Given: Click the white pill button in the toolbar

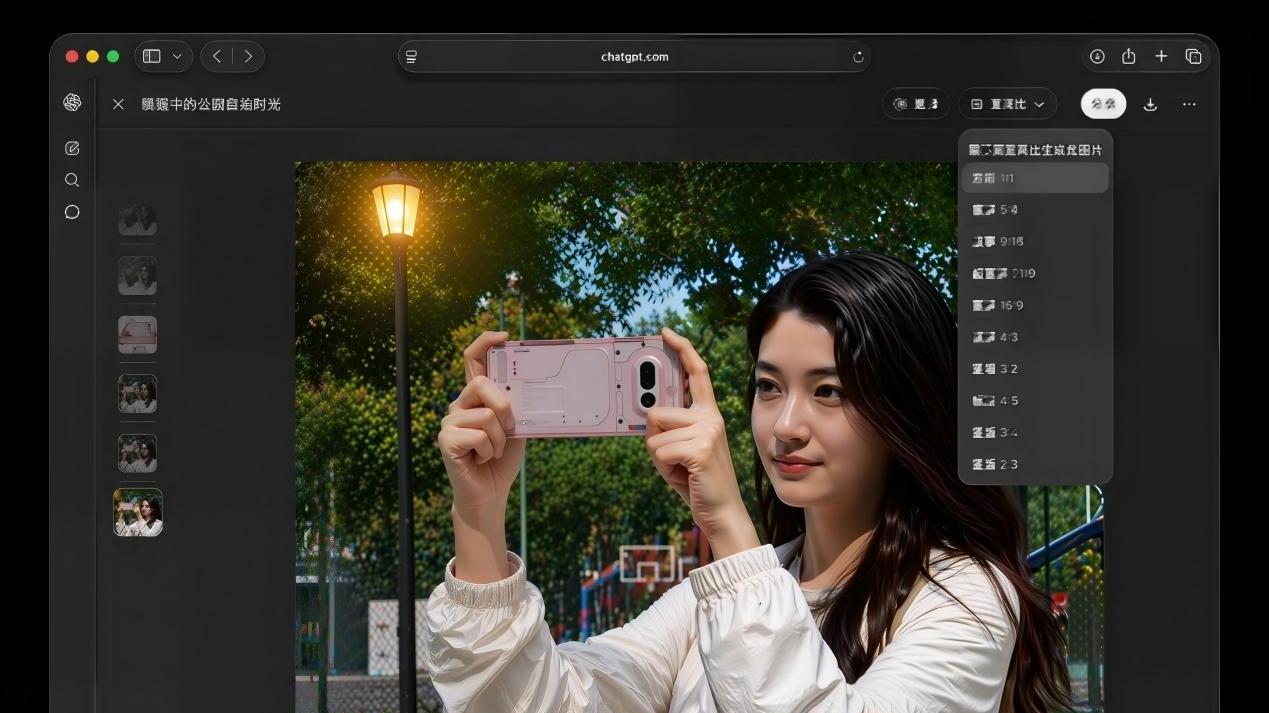Looking at the screenshot, I should [x=1102, y=103].
